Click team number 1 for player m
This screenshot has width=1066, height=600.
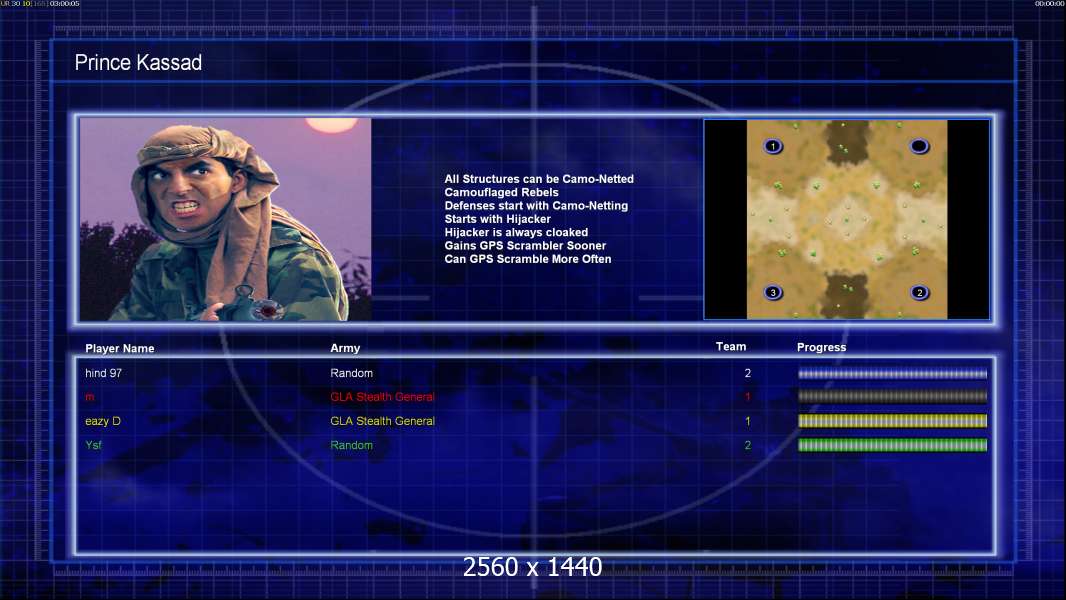748,397
